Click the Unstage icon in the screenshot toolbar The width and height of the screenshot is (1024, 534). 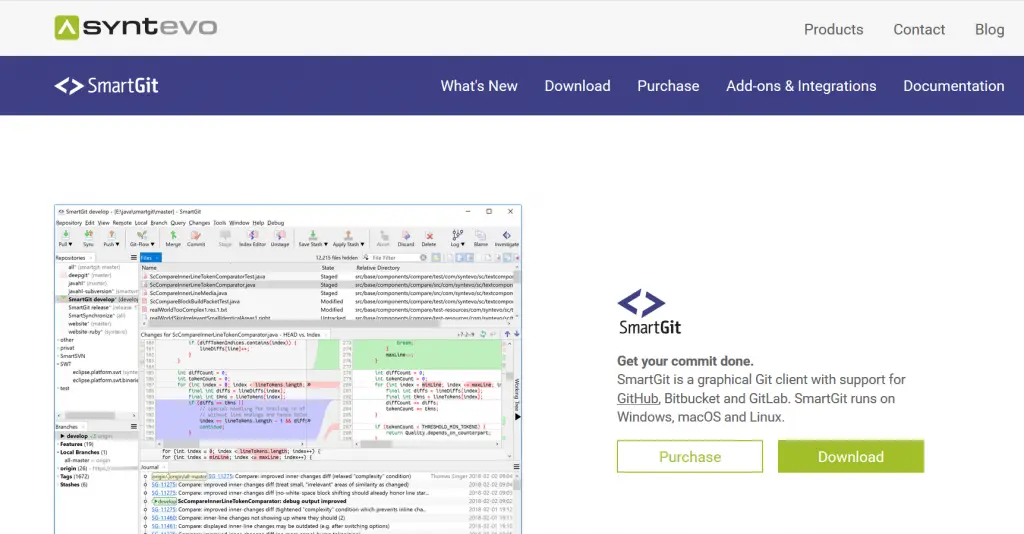point(280,238)
